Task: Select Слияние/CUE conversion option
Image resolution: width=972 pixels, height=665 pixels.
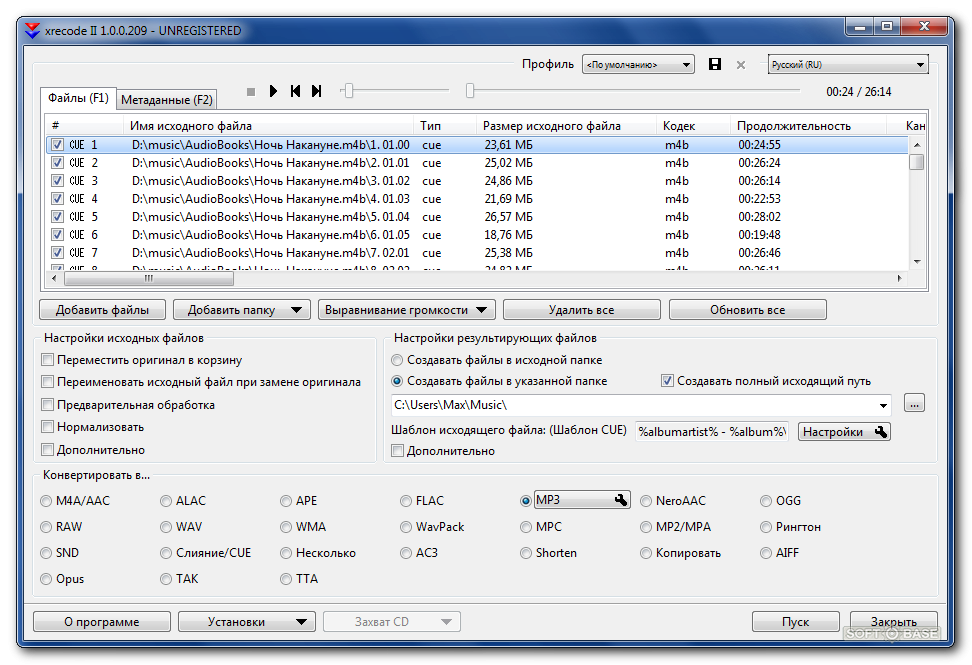Action: click(166, 553)
